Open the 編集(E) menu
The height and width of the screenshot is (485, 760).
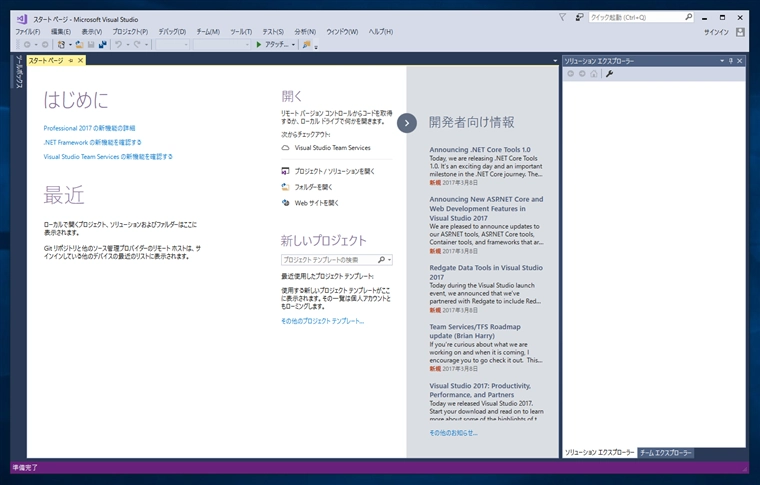61,31
